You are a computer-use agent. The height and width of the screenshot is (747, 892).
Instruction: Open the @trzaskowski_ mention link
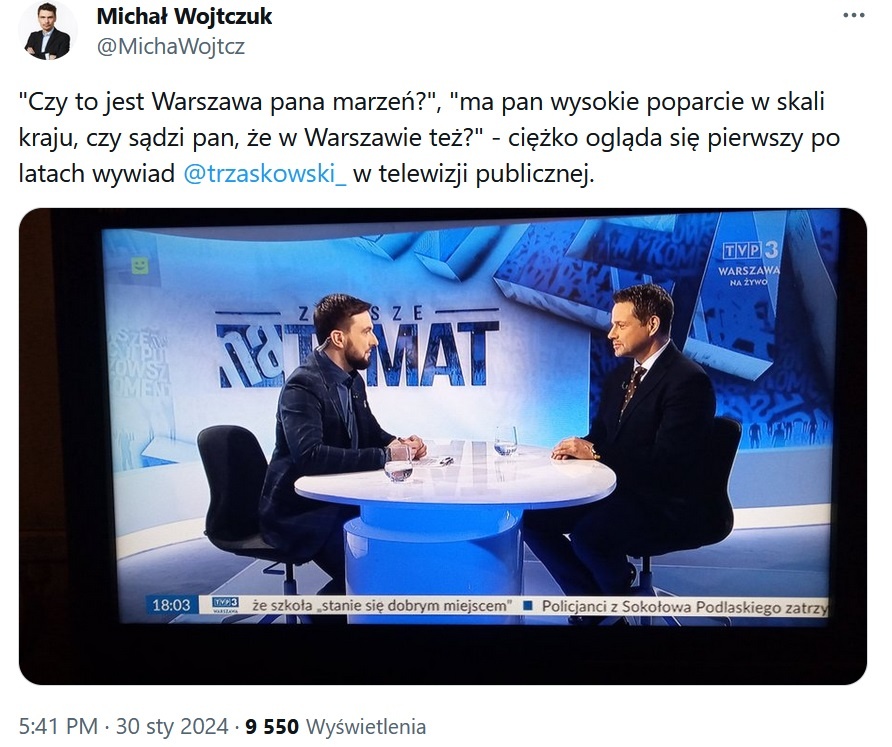(265, 174)
